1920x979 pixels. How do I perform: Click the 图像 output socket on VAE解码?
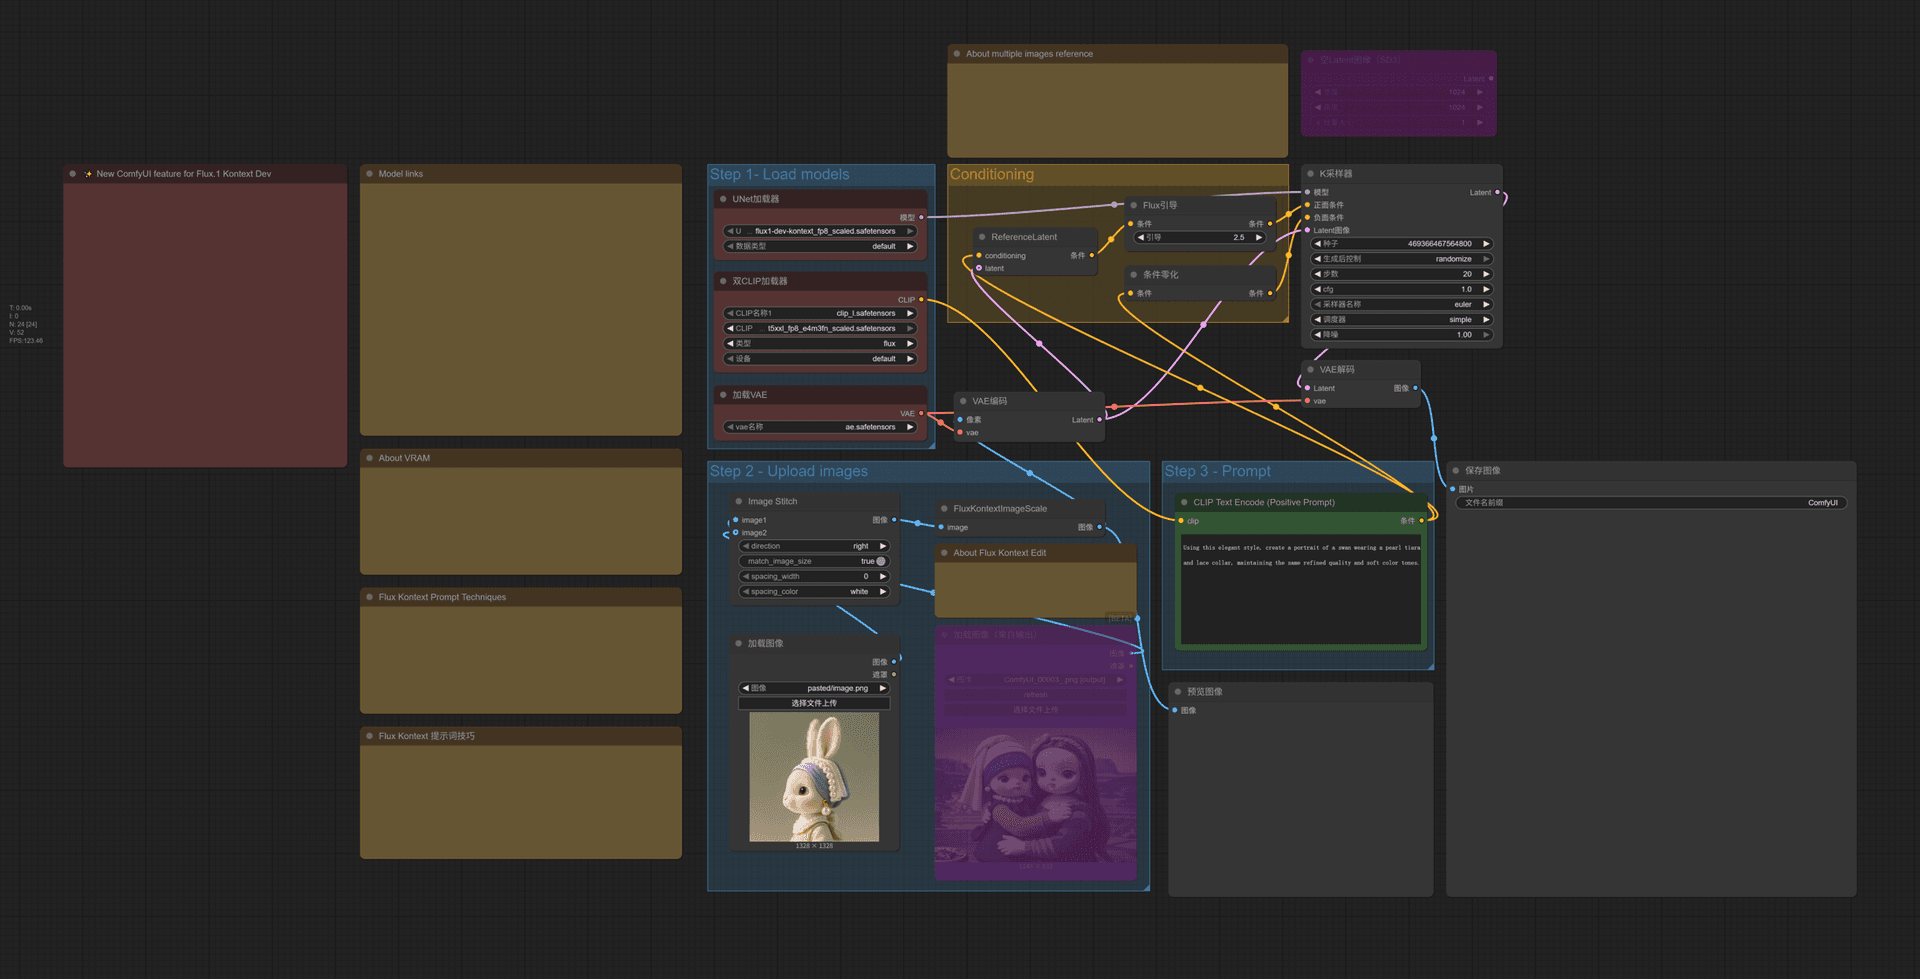(x=1415, y=388)
